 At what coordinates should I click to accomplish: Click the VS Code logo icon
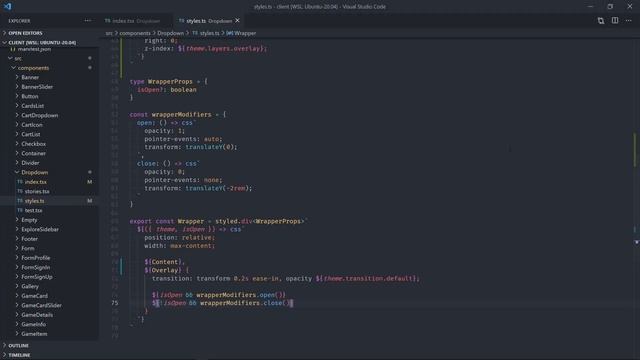(7, 6)
